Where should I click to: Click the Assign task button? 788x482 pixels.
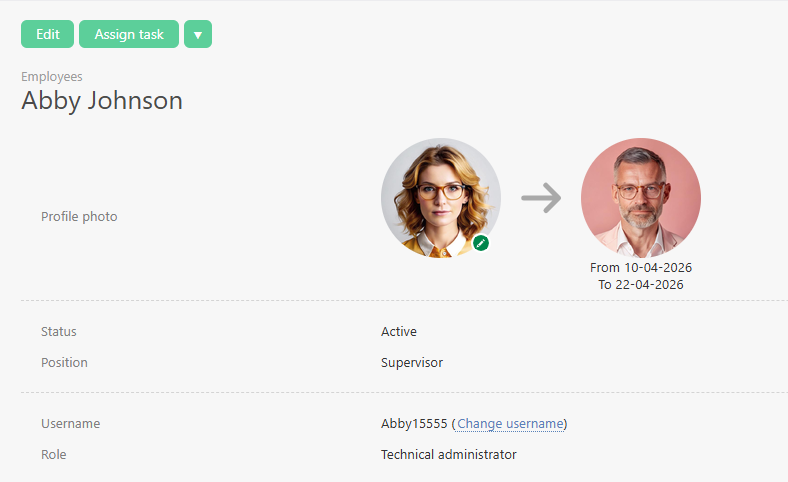(129, 34)
